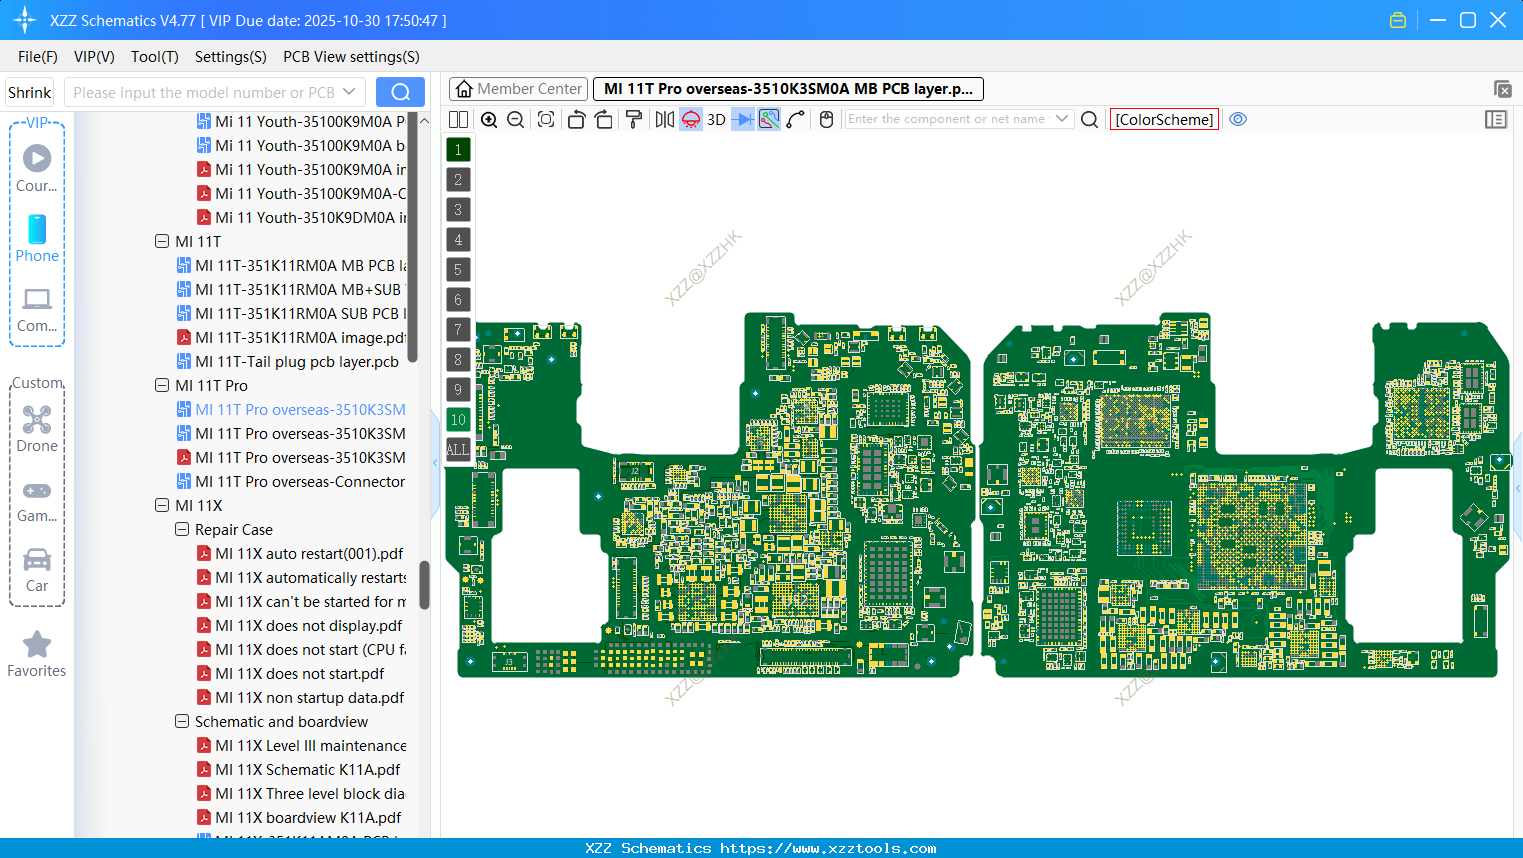Select the split view icon on the toolbar

click(458, 119)
